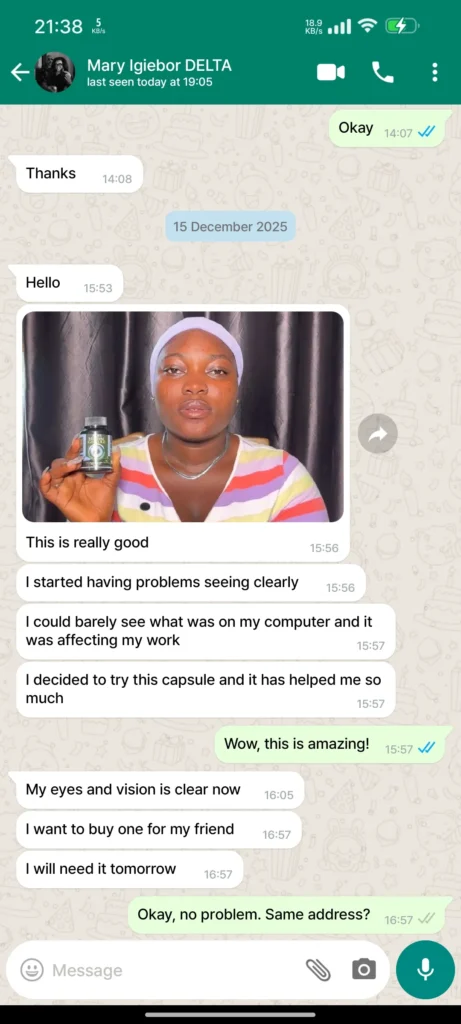Tap the back arrow to leave chat
Screen dimensions: 461x1024
click(20, 72)
